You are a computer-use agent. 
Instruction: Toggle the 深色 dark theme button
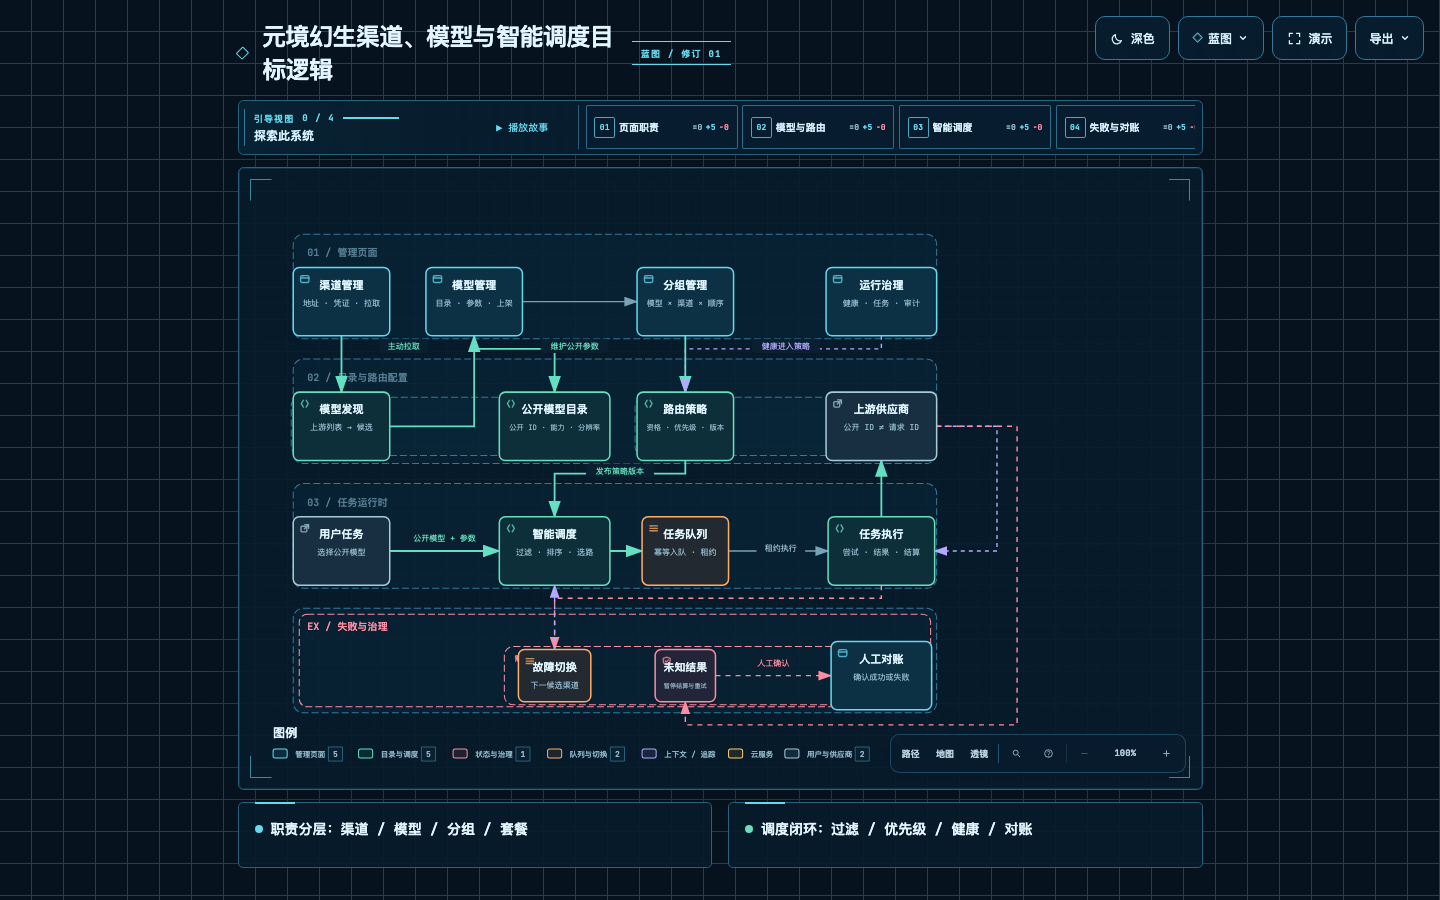(x=1132, y=38)
